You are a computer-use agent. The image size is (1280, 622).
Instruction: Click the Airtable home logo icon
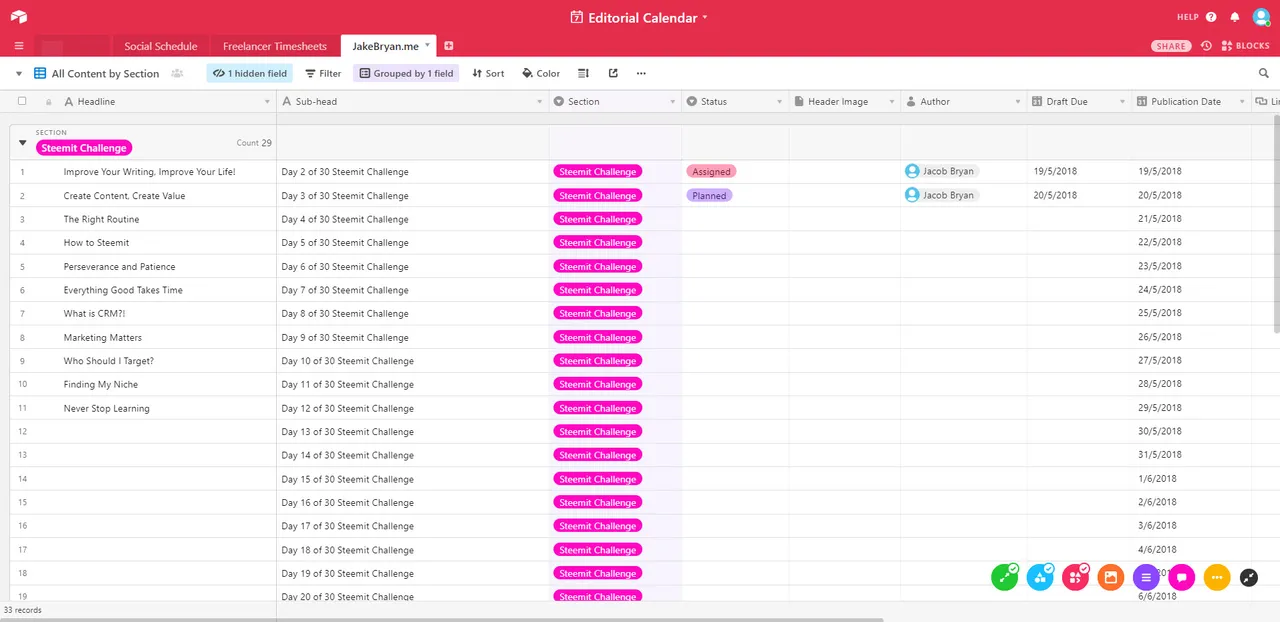19,17
